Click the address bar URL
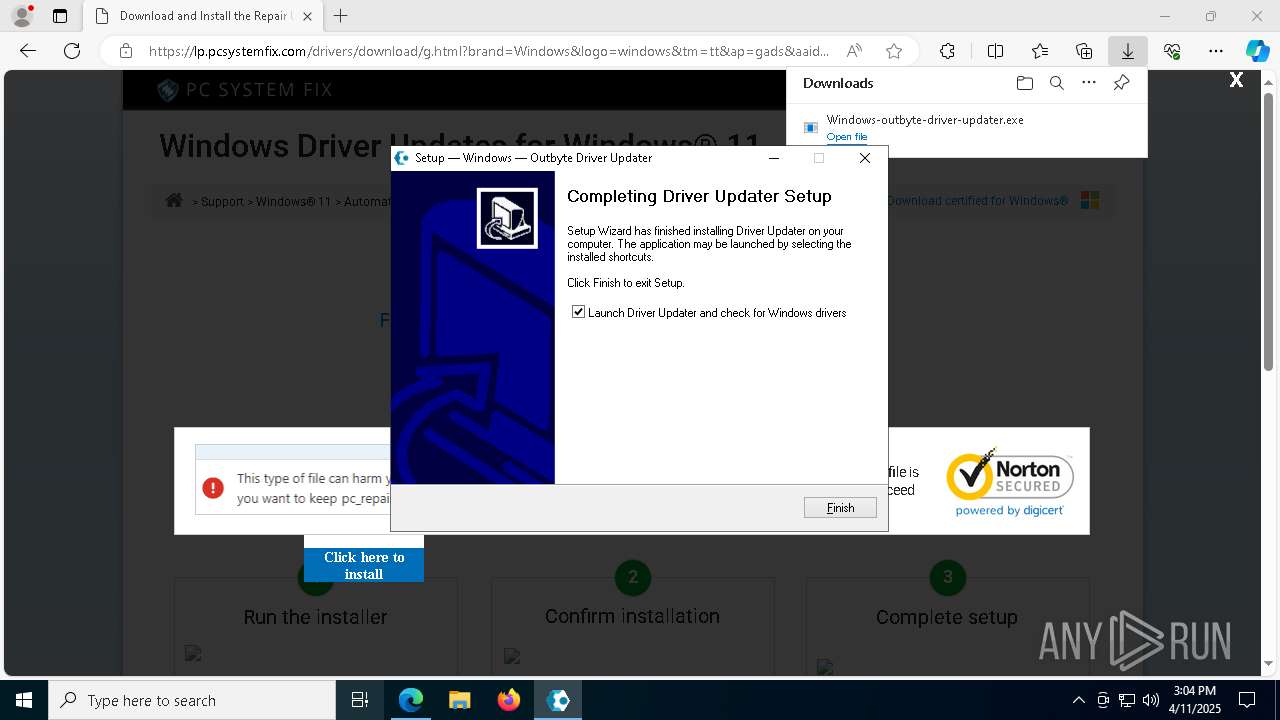Viewport: 1280px width, 720px height. point(488,51)
